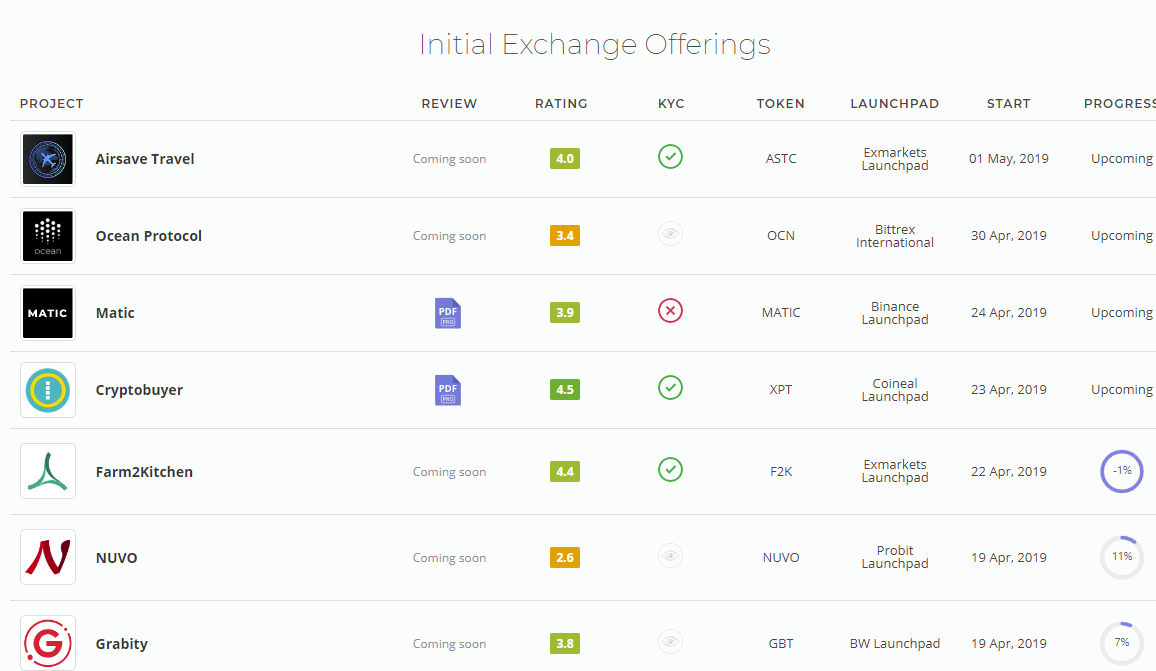
Task: Click the BW Launchpad cell
Action: coord(895,644)
